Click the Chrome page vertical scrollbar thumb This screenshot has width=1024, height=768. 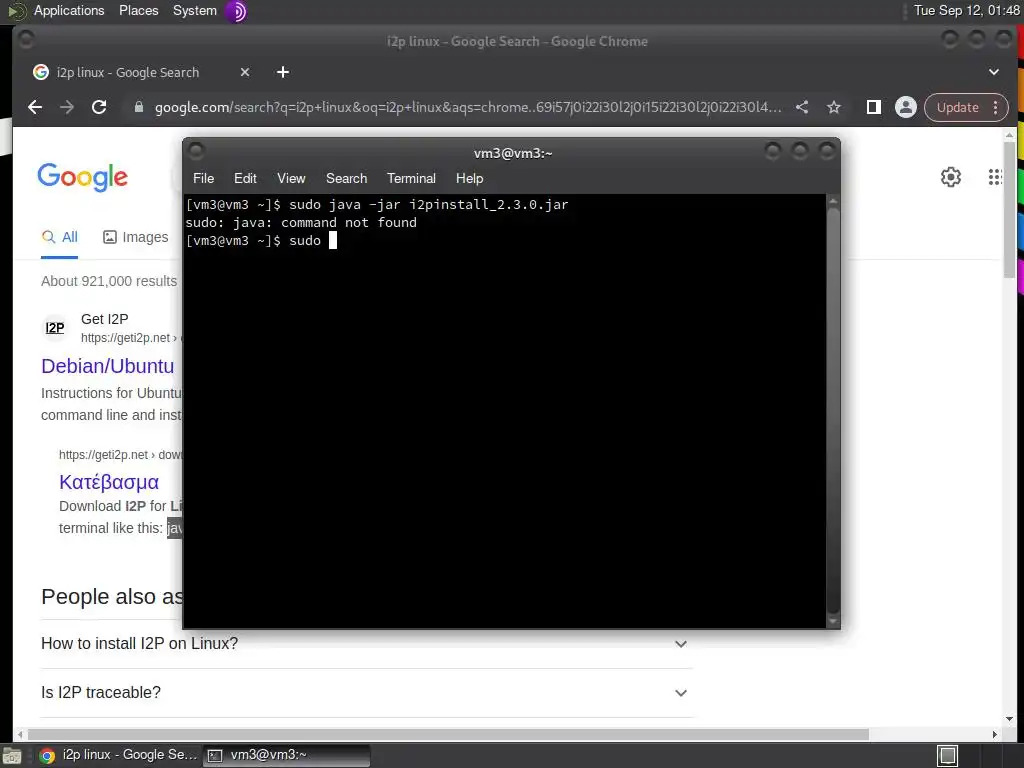coord(1010,208)
